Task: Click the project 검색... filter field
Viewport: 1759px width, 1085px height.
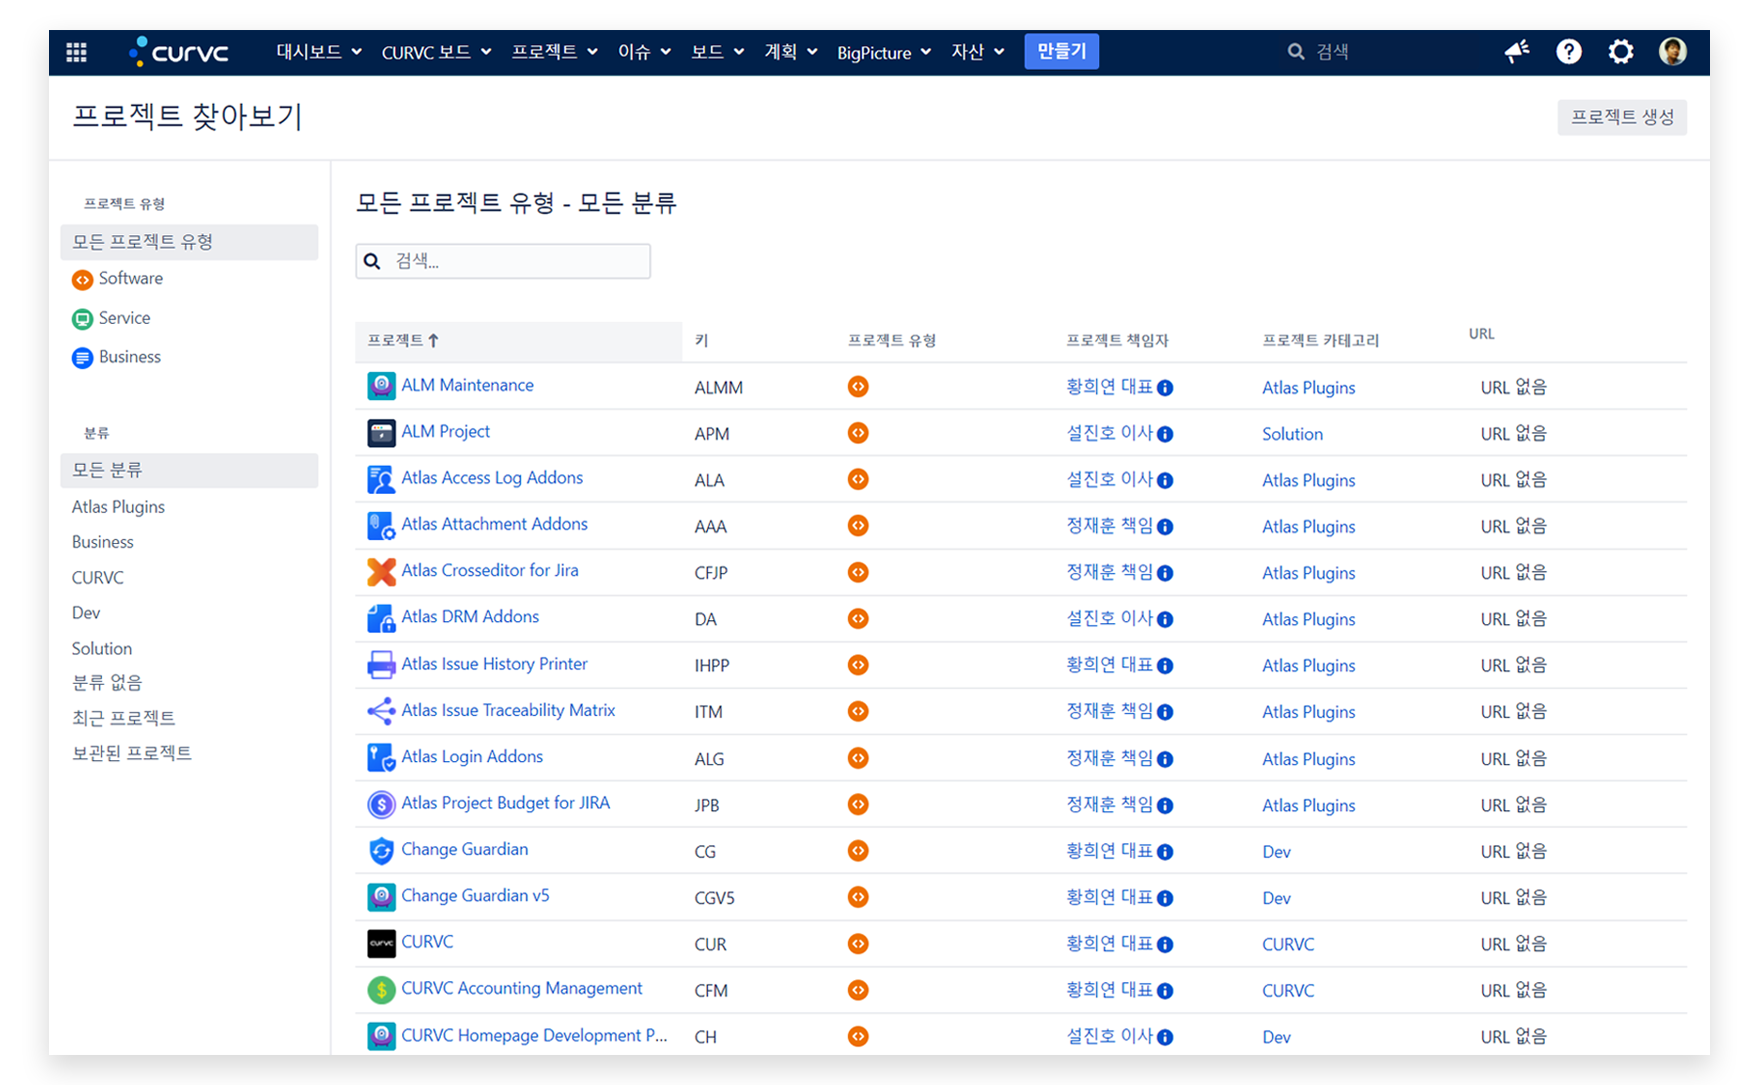Action: tap(503, 261)
